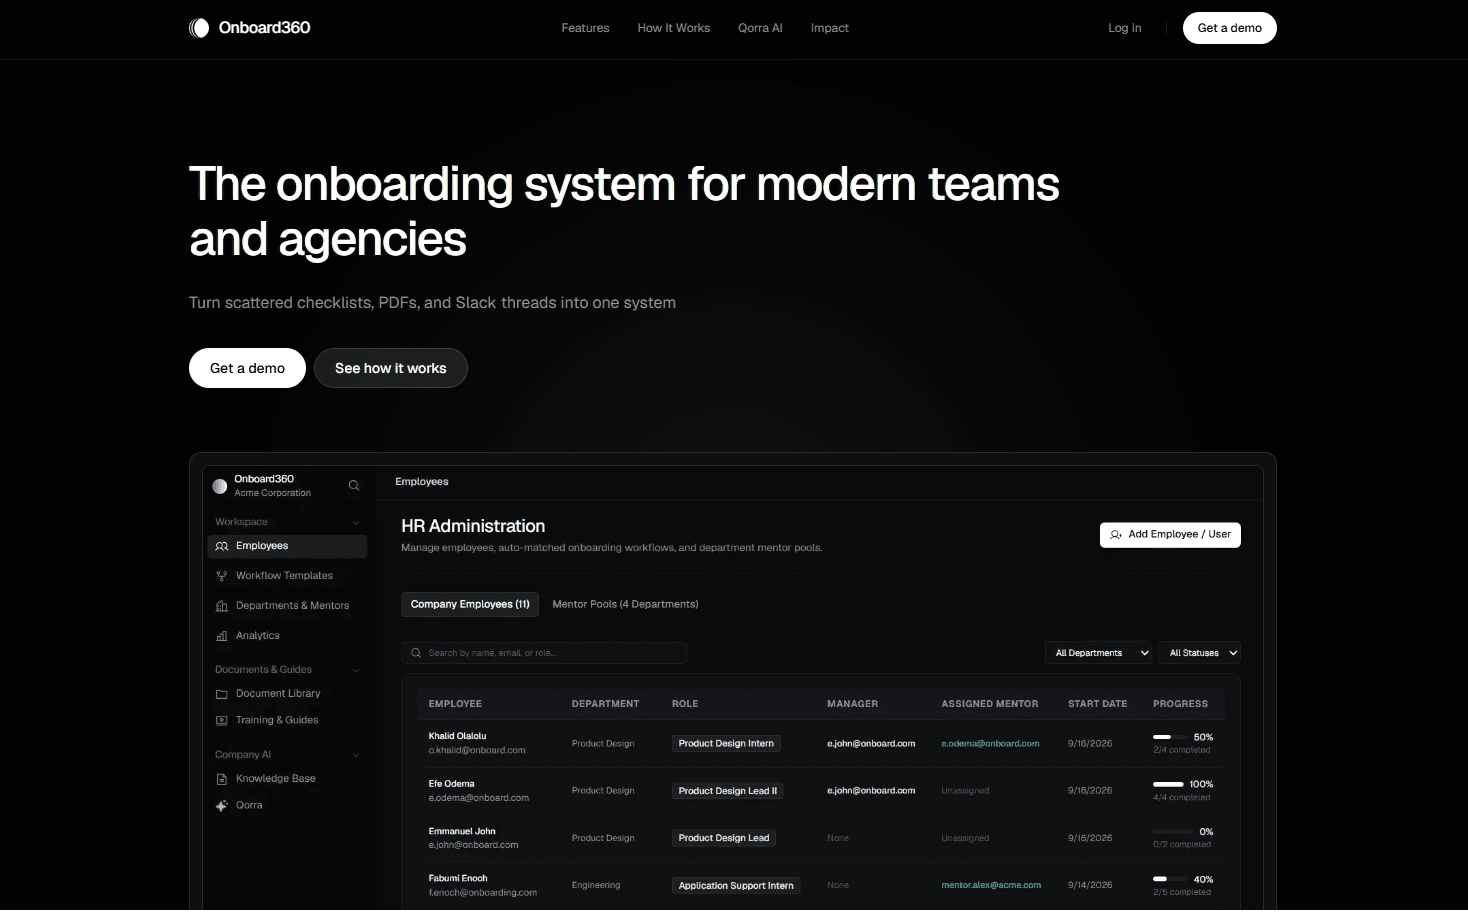Switch to Company Employees (11) tab
This screenshot has height=916, width=1468.
[x=470, y=604]
